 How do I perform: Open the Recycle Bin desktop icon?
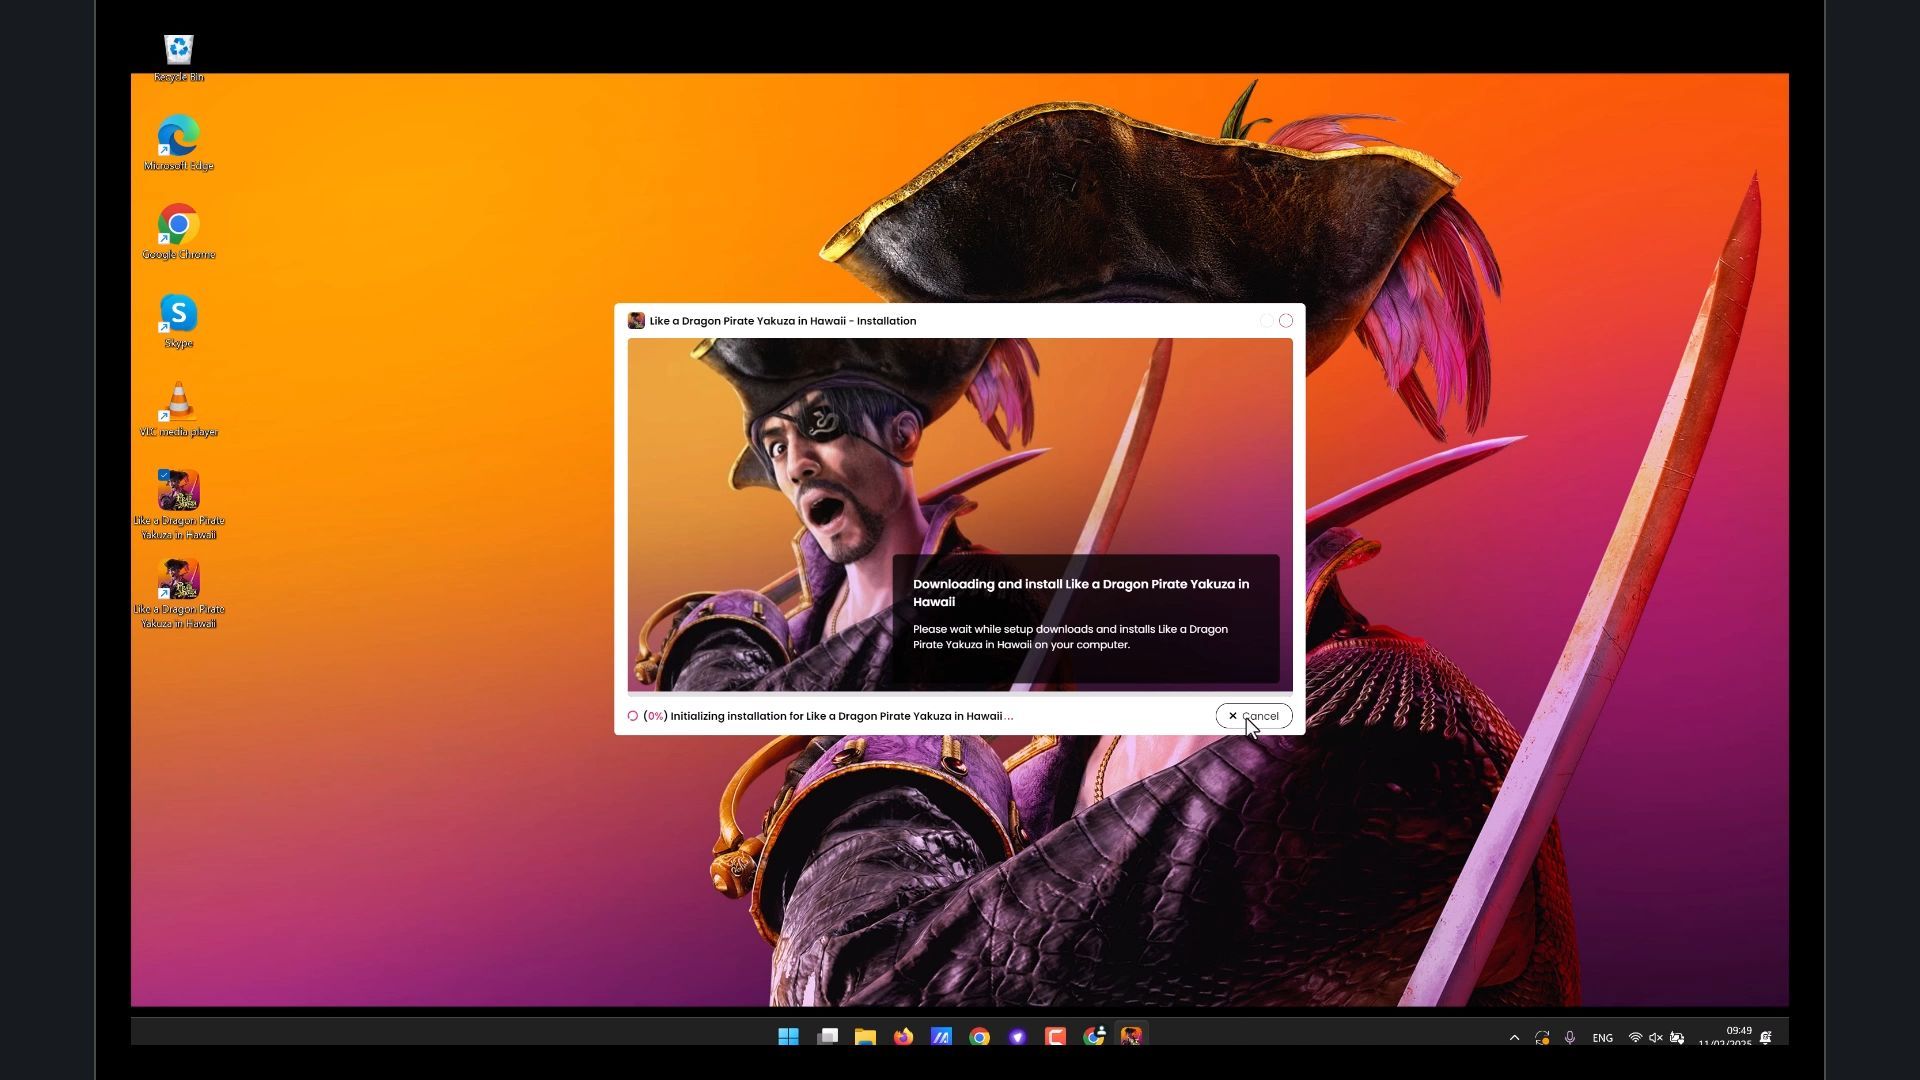[x=179, y=58]
